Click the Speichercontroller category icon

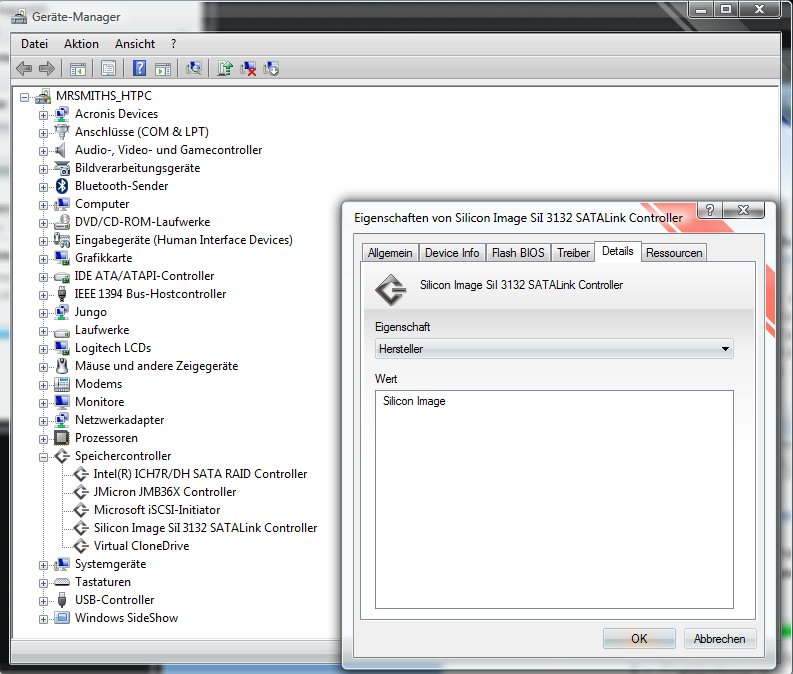pos(62,456)
